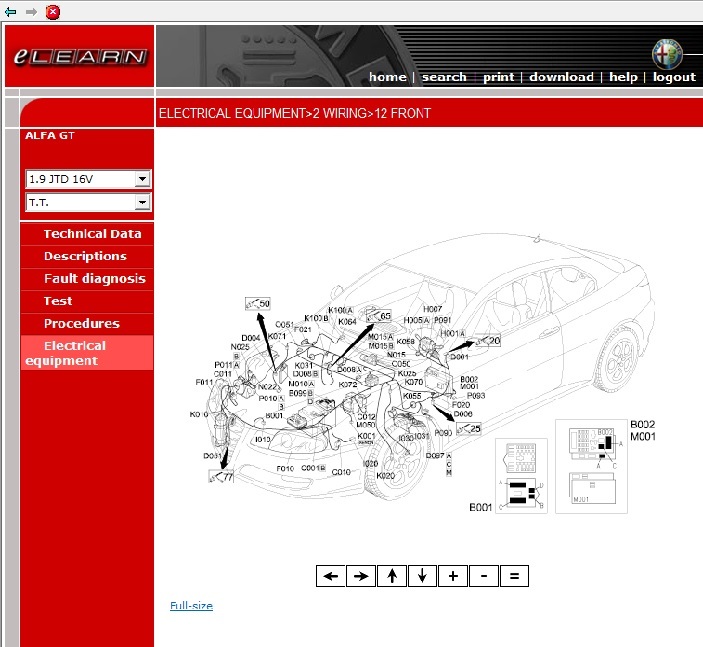Open the Full-size diagram link
The image size is (703, 647).
point(191,606)
